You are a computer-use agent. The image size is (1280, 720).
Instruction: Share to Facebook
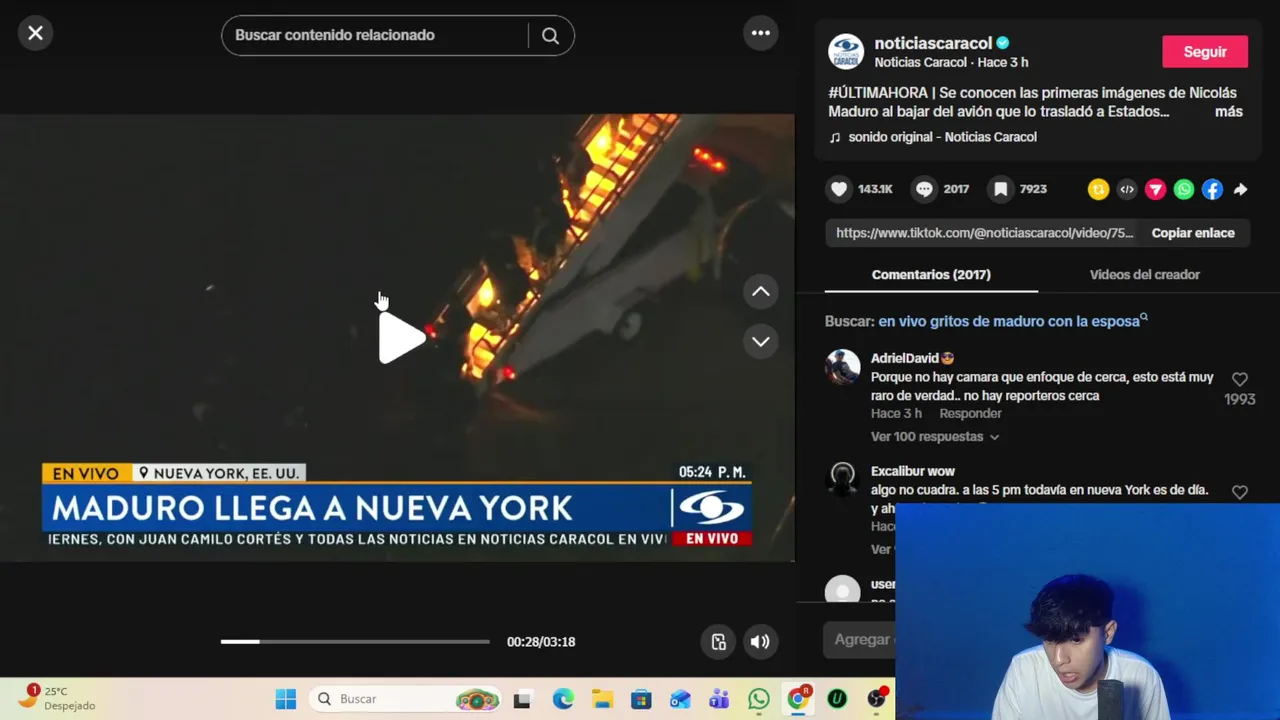1212,189
